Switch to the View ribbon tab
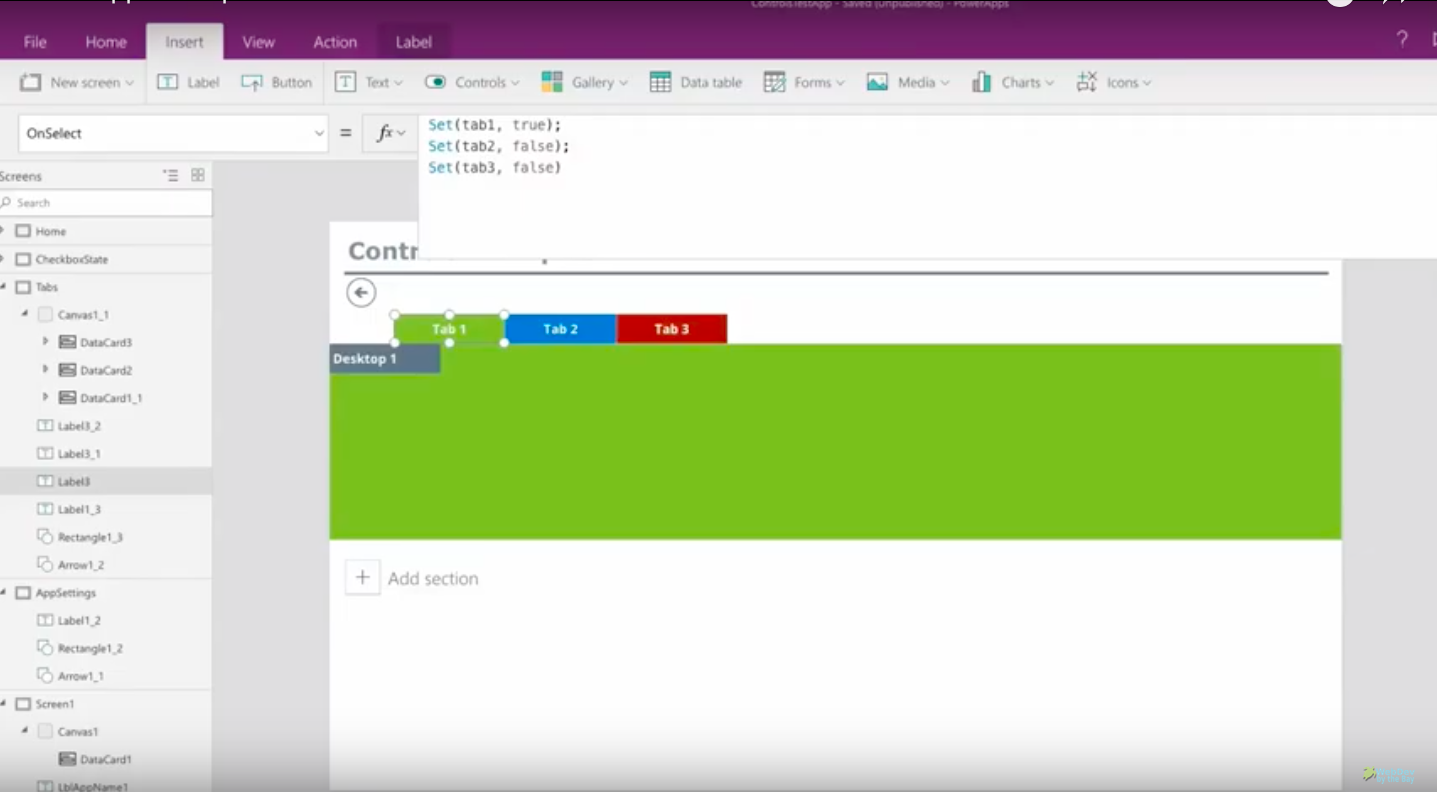This screenshot has width=1437, height=792. [x=258, y=41]
